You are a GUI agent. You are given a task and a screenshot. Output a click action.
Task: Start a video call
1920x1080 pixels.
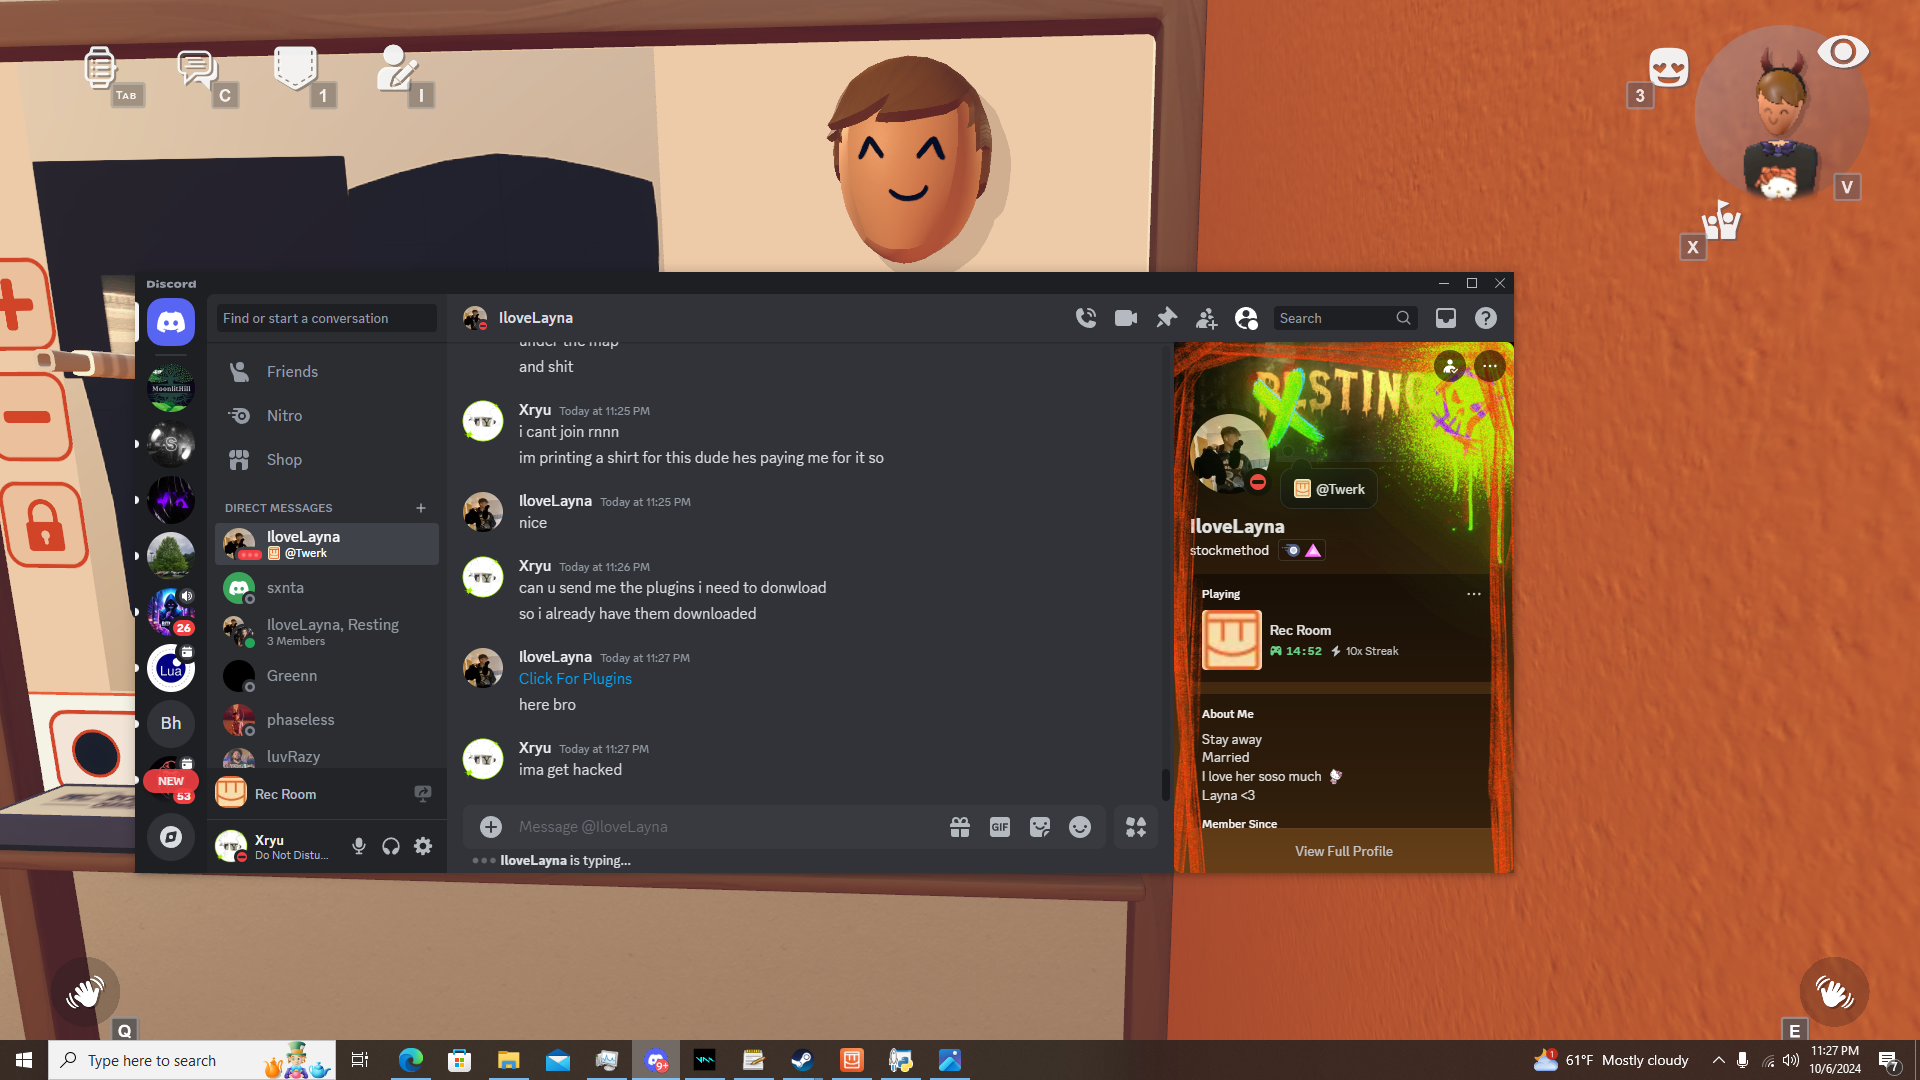(x=1125, y=318)
